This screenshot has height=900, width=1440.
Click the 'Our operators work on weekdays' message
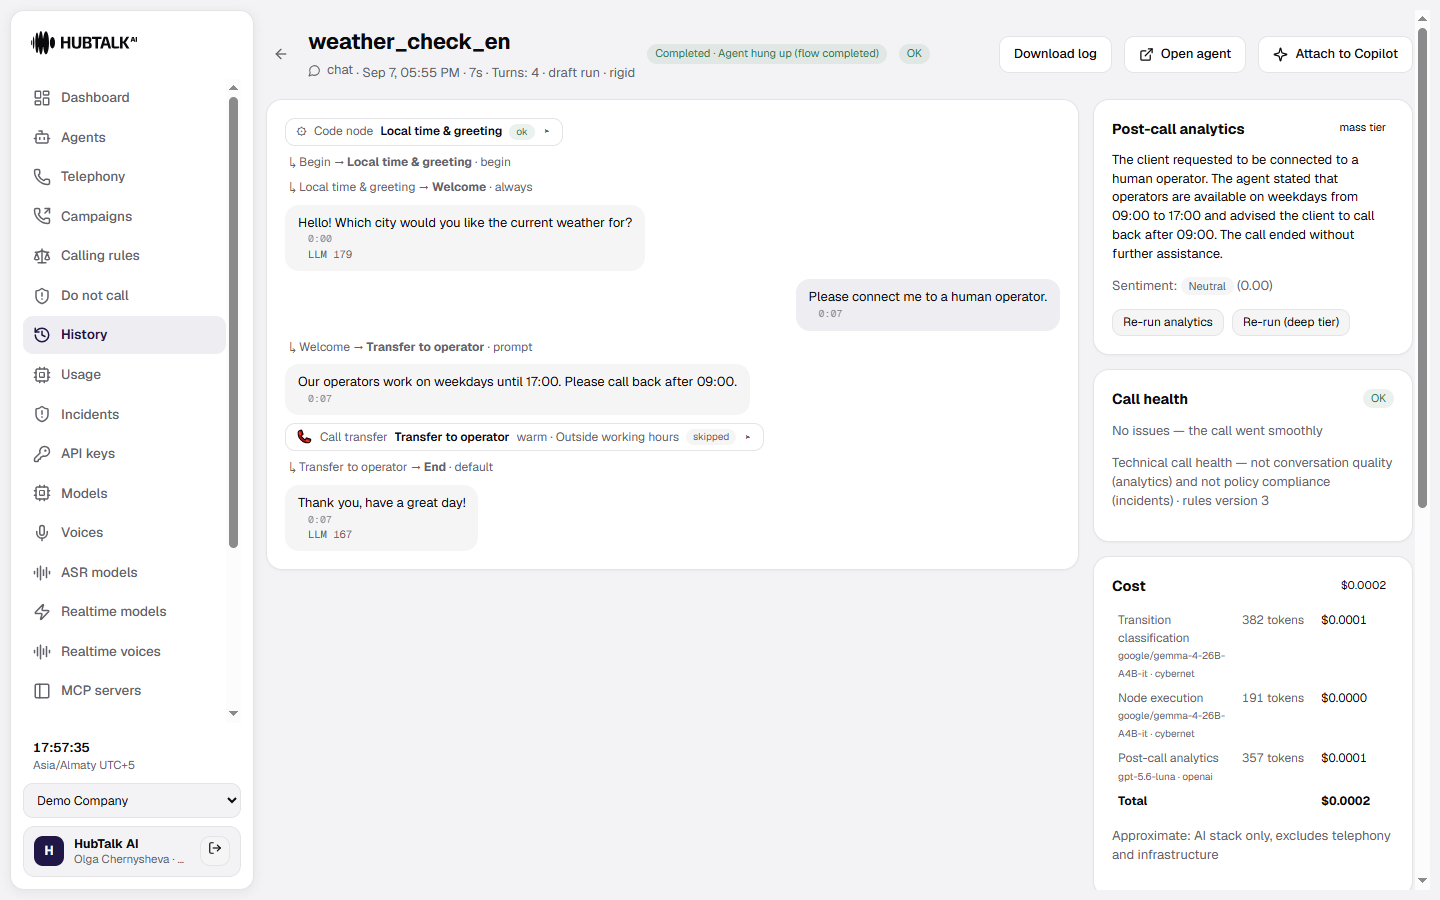pos(517,389)
